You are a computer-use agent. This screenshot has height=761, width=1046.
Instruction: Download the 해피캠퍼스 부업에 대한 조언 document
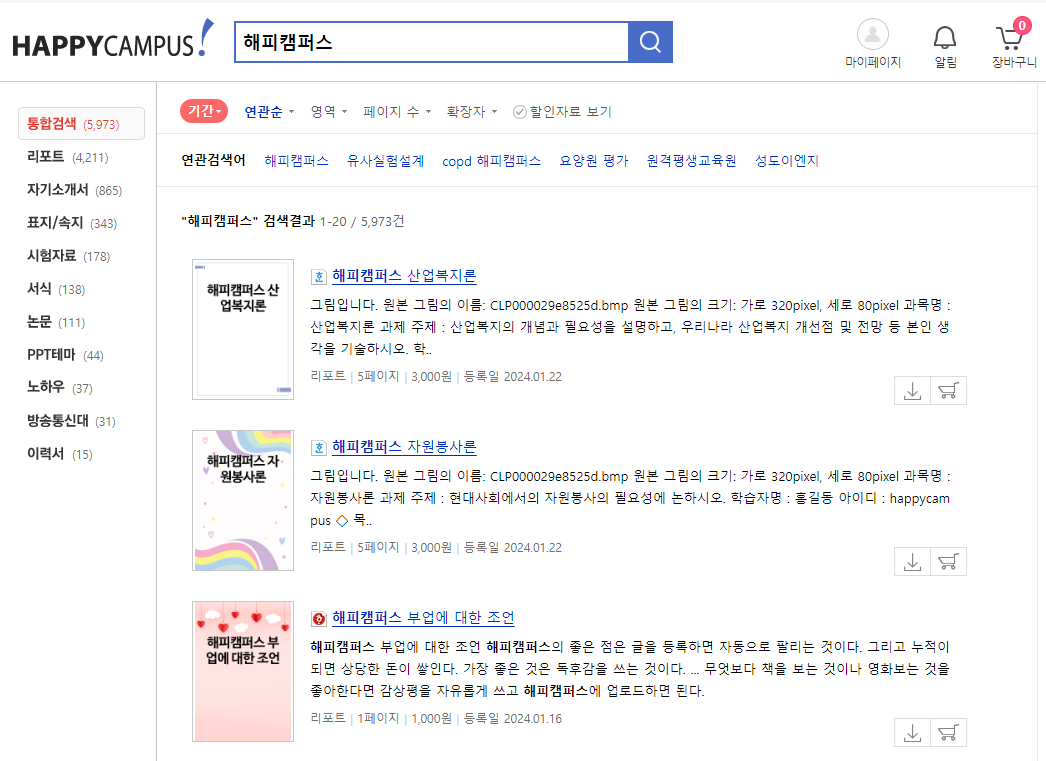point(911,731)
